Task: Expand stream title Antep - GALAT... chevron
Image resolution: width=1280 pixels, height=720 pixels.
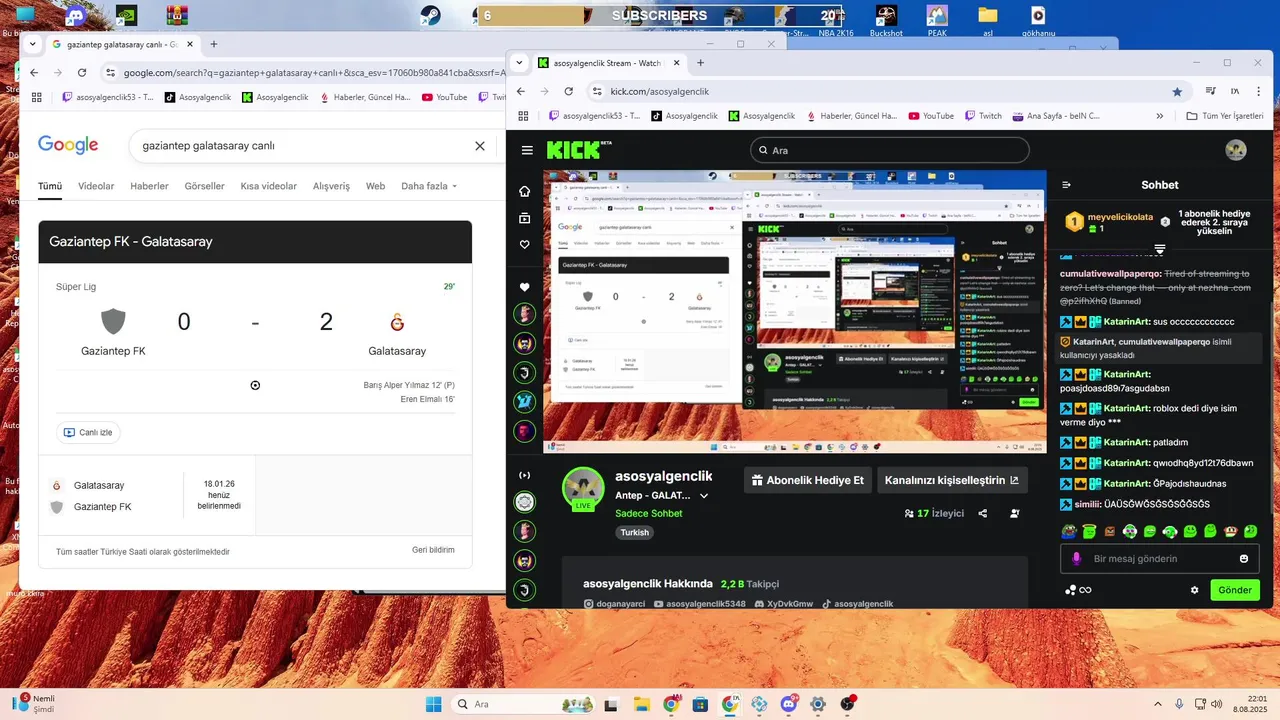Action: (x=704, y=496)
